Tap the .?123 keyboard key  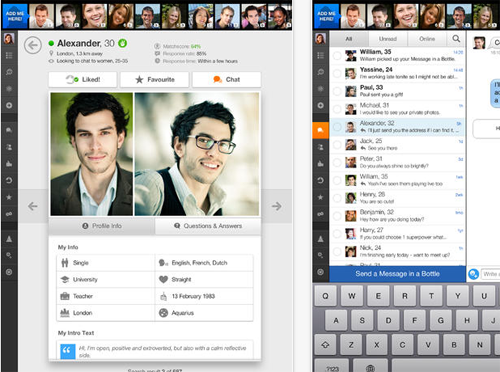tap(332, 367)
